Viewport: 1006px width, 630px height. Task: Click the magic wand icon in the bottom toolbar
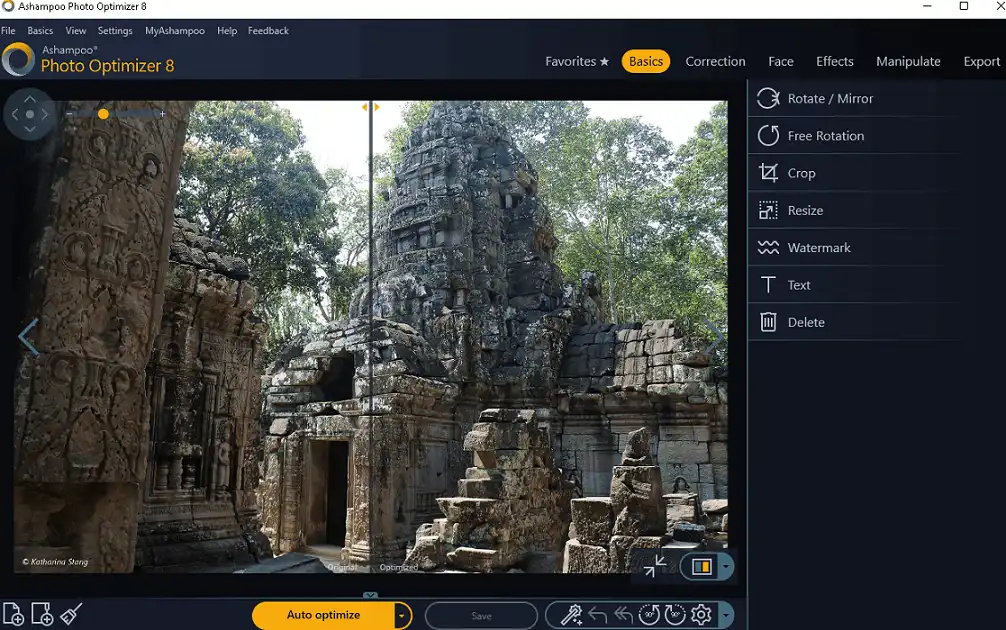[x=571, y=615]
